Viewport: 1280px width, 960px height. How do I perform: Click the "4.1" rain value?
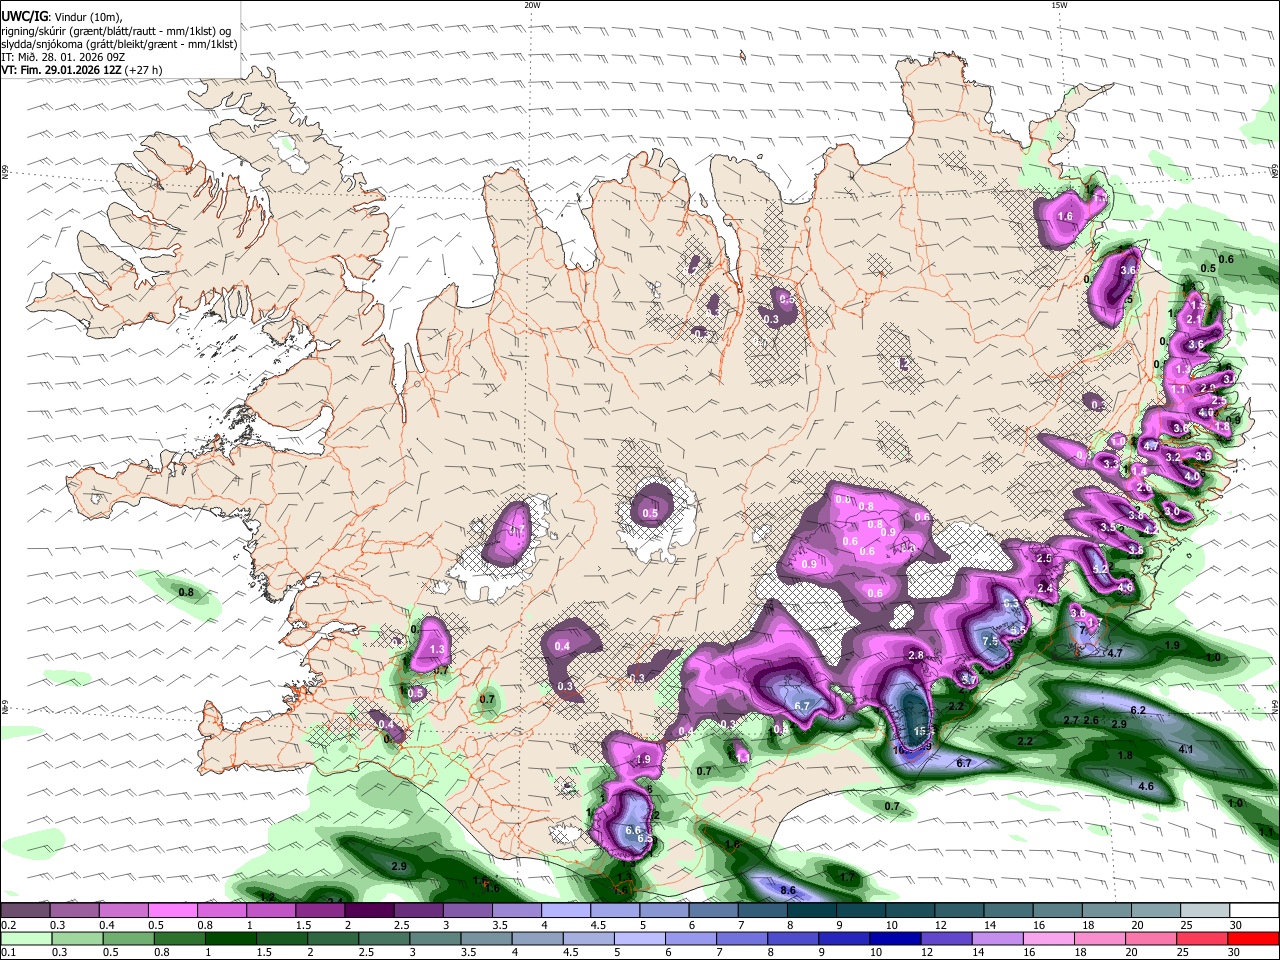pos(1186,749)
